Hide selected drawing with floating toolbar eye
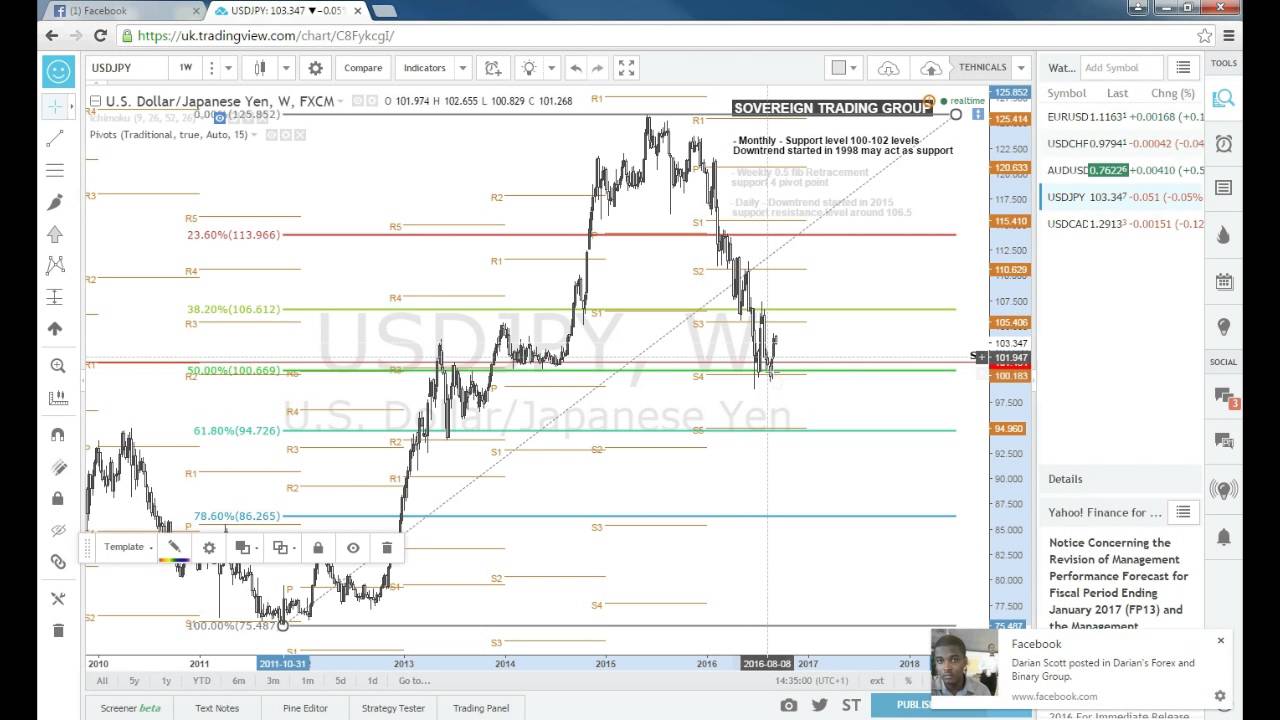Viewport: 1280px width, 720px height. tap(353, 548)
